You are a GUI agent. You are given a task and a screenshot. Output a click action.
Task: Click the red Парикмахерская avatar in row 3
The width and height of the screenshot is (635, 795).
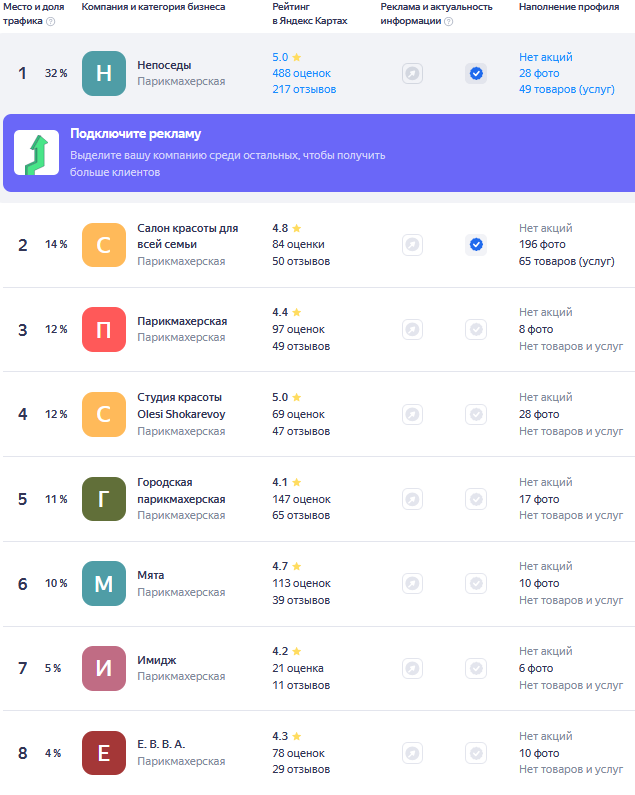[104, 330]
